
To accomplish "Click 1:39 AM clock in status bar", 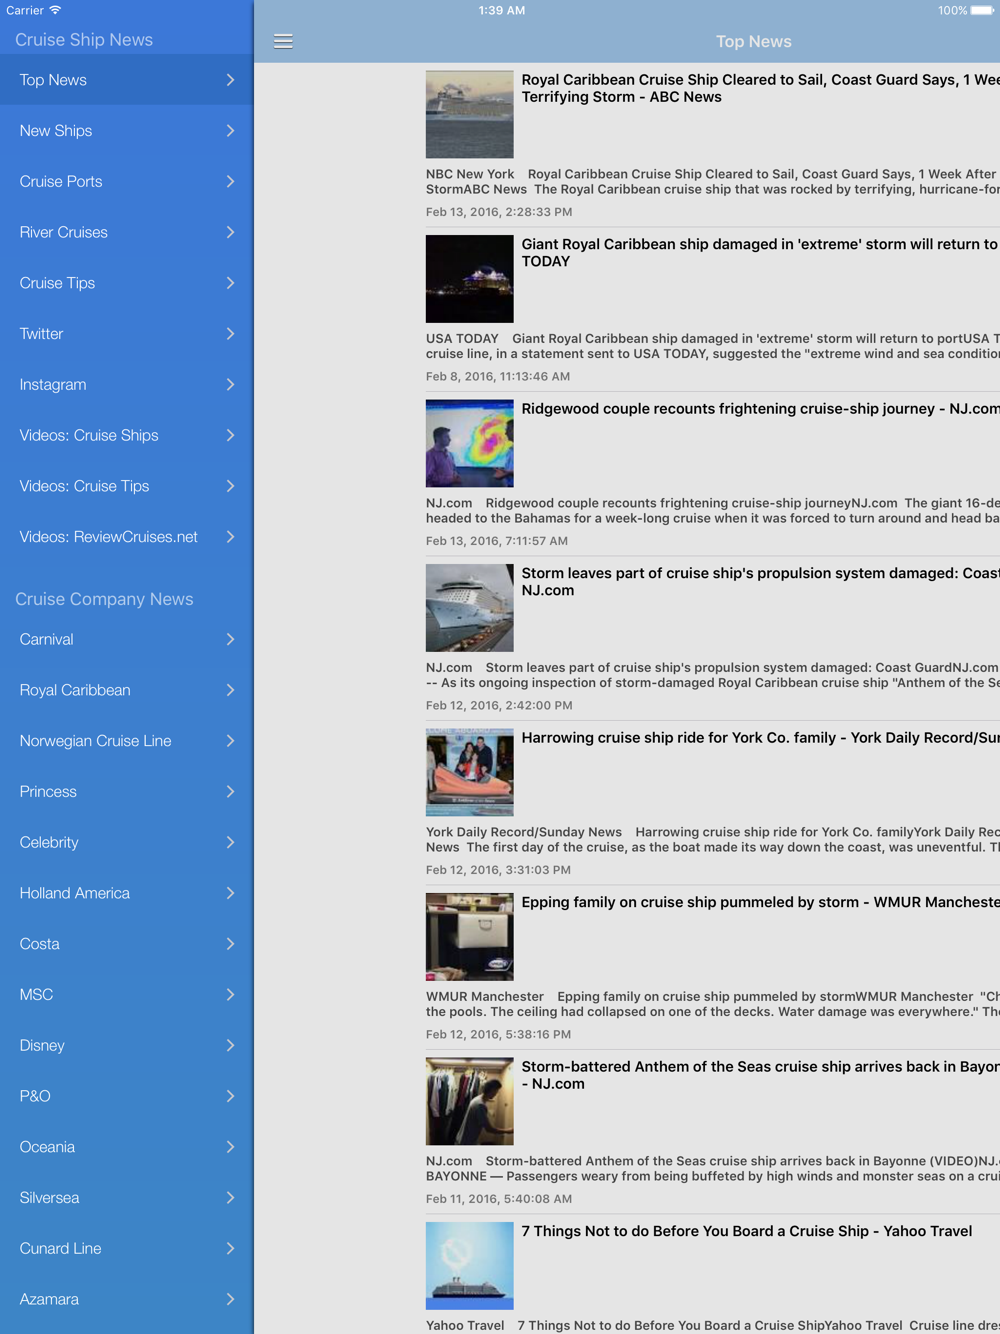I will click(x=502, y=10).
